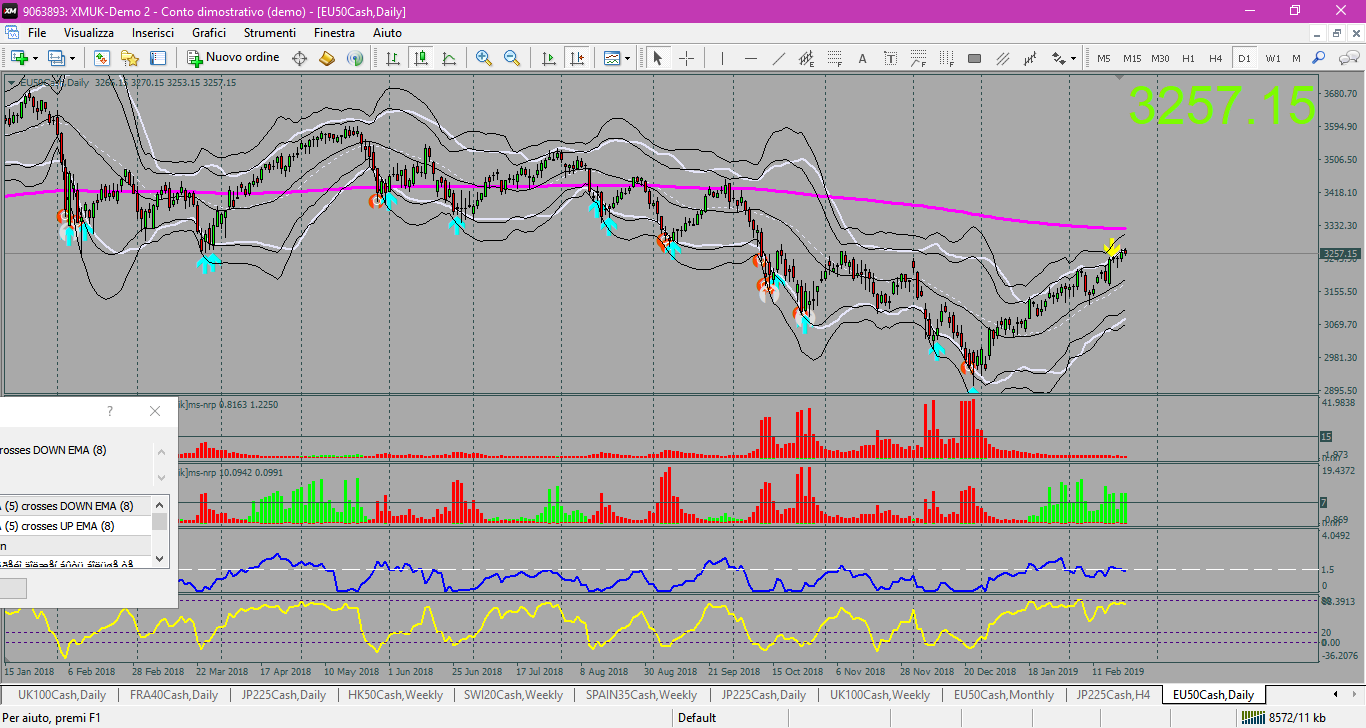Open the New Chart toolbar icon
Image resolution: width=1366 pixels, height=728 pixels.
coord(20,58)
